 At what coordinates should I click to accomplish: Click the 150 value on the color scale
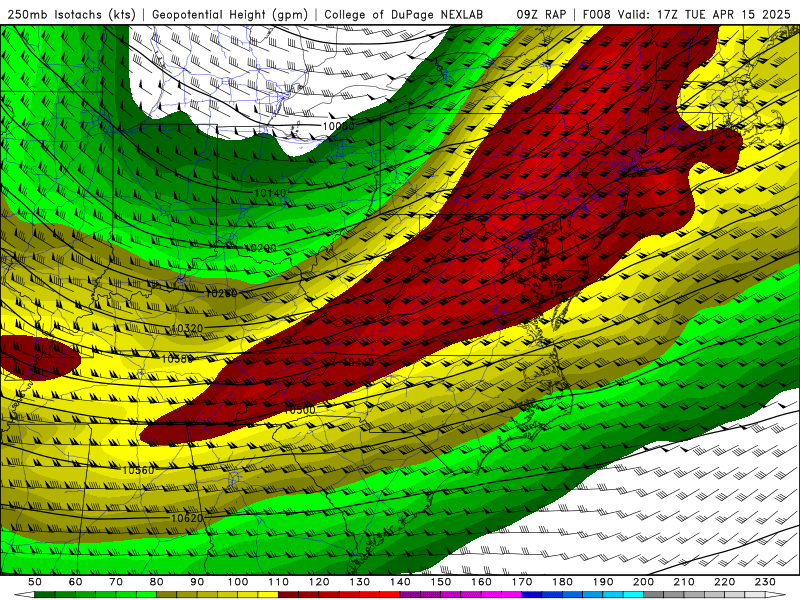(441, 582)
